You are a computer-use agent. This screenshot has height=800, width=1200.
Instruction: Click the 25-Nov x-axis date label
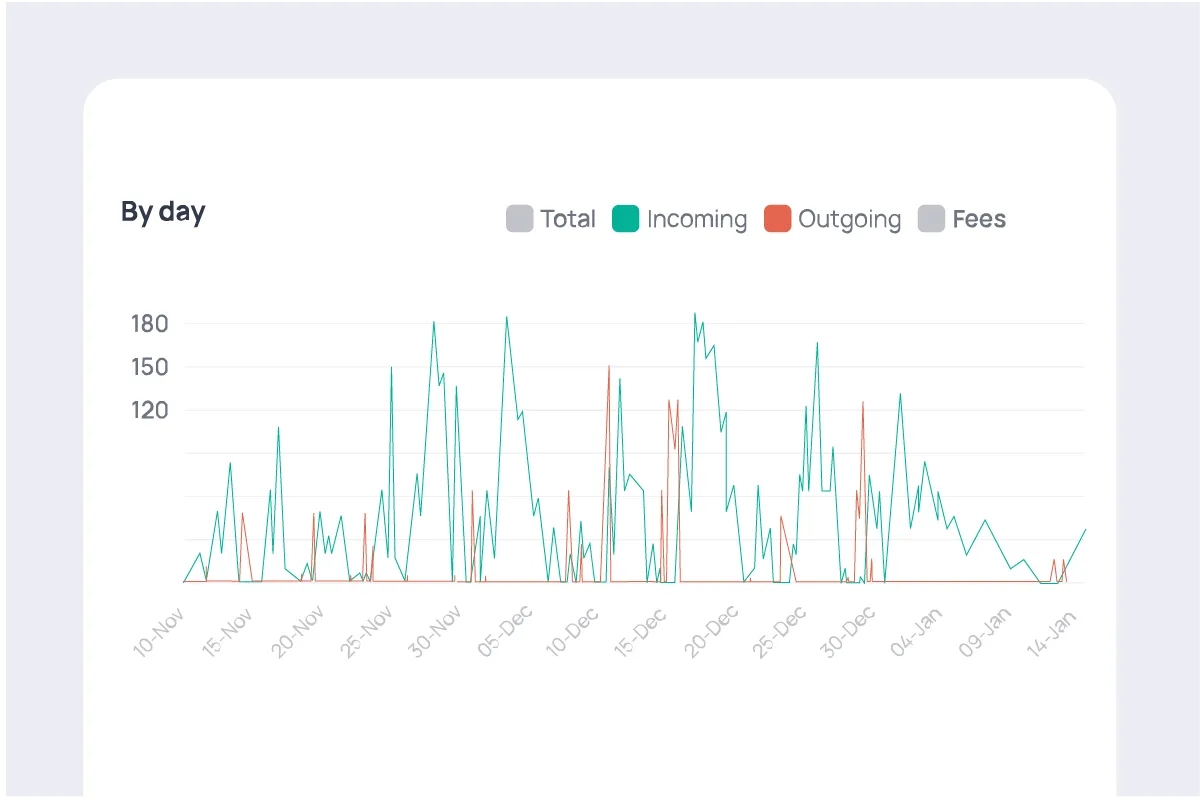click(365, 630)
